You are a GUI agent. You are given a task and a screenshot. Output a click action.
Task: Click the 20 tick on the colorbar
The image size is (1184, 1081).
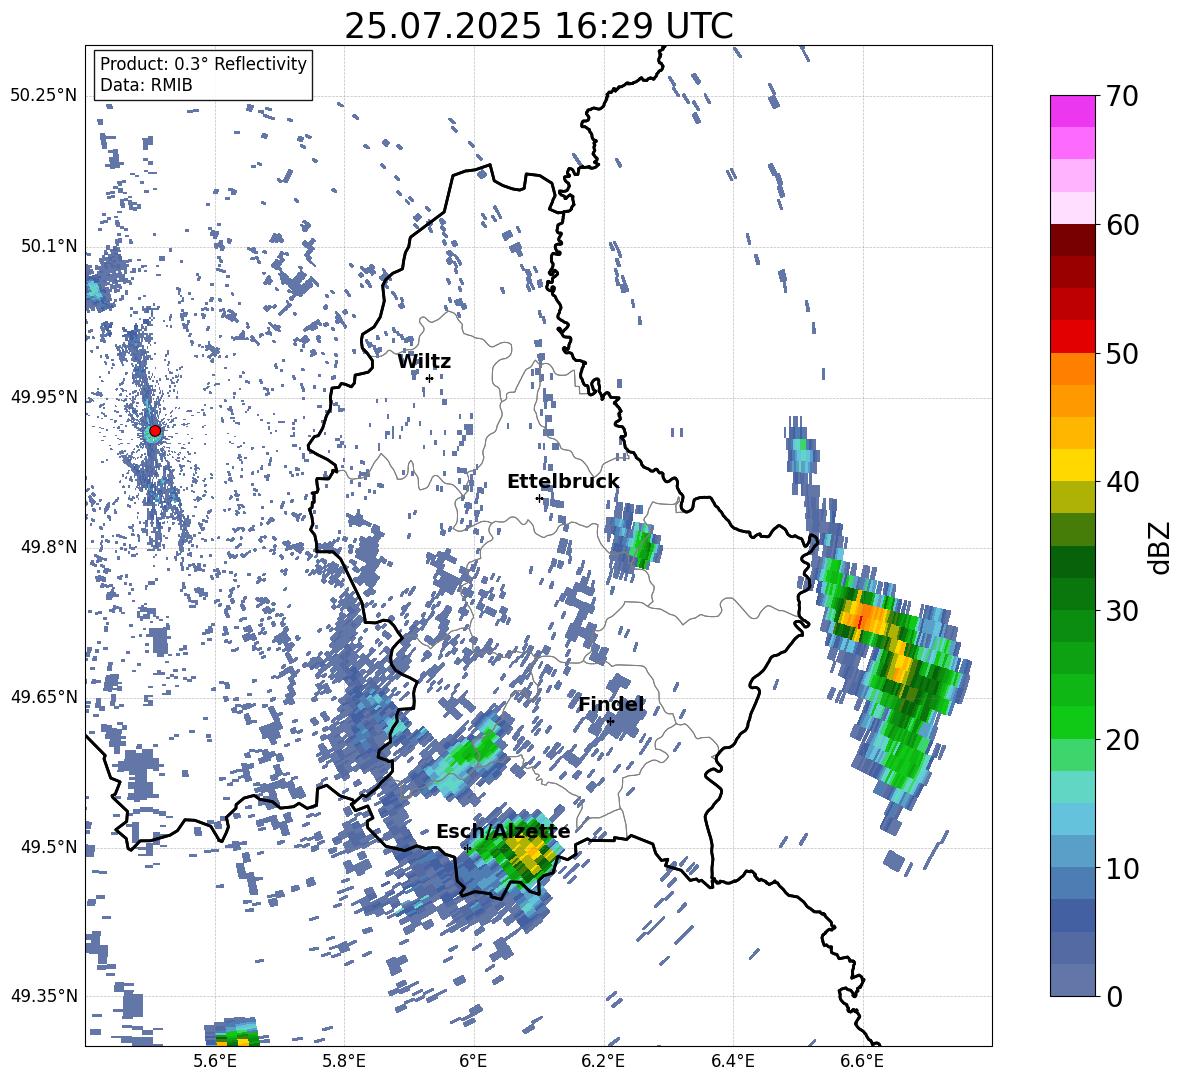[x=1123, y=739]
